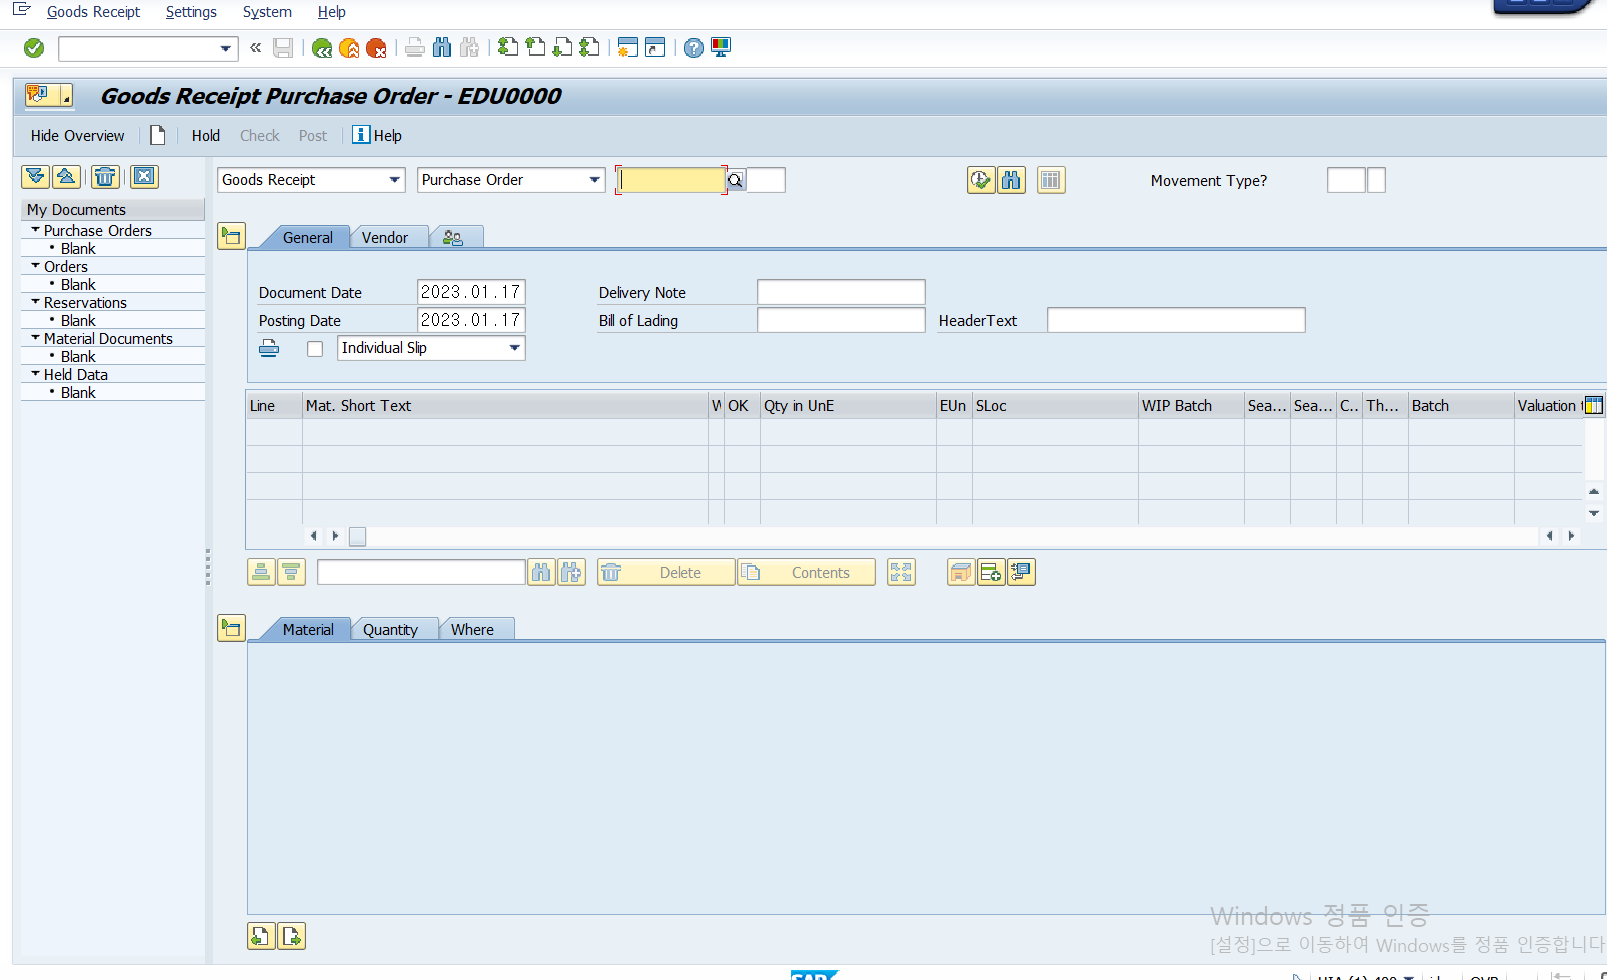Click the search help icon next to purchase order field
Viewport: 1607px width, 980px height.
[735, 180]
